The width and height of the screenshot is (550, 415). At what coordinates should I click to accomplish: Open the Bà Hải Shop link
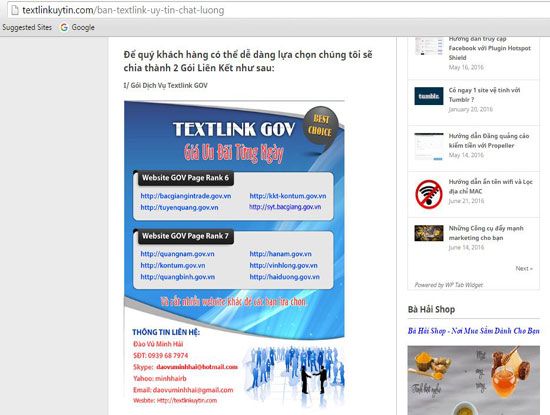pos(474,331)
